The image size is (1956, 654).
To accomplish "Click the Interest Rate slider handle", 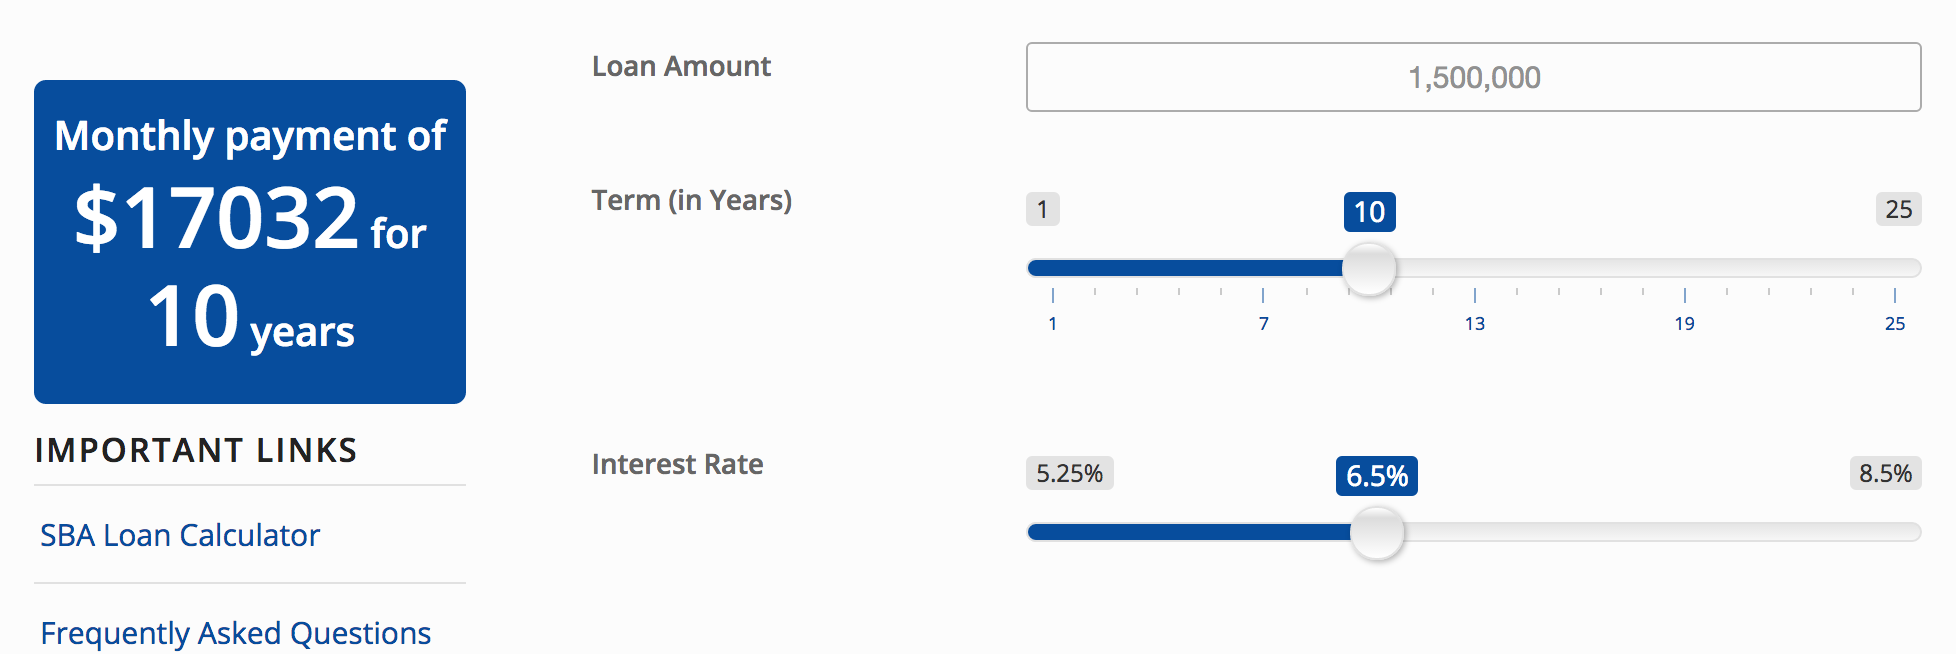I will [1377, 532].
